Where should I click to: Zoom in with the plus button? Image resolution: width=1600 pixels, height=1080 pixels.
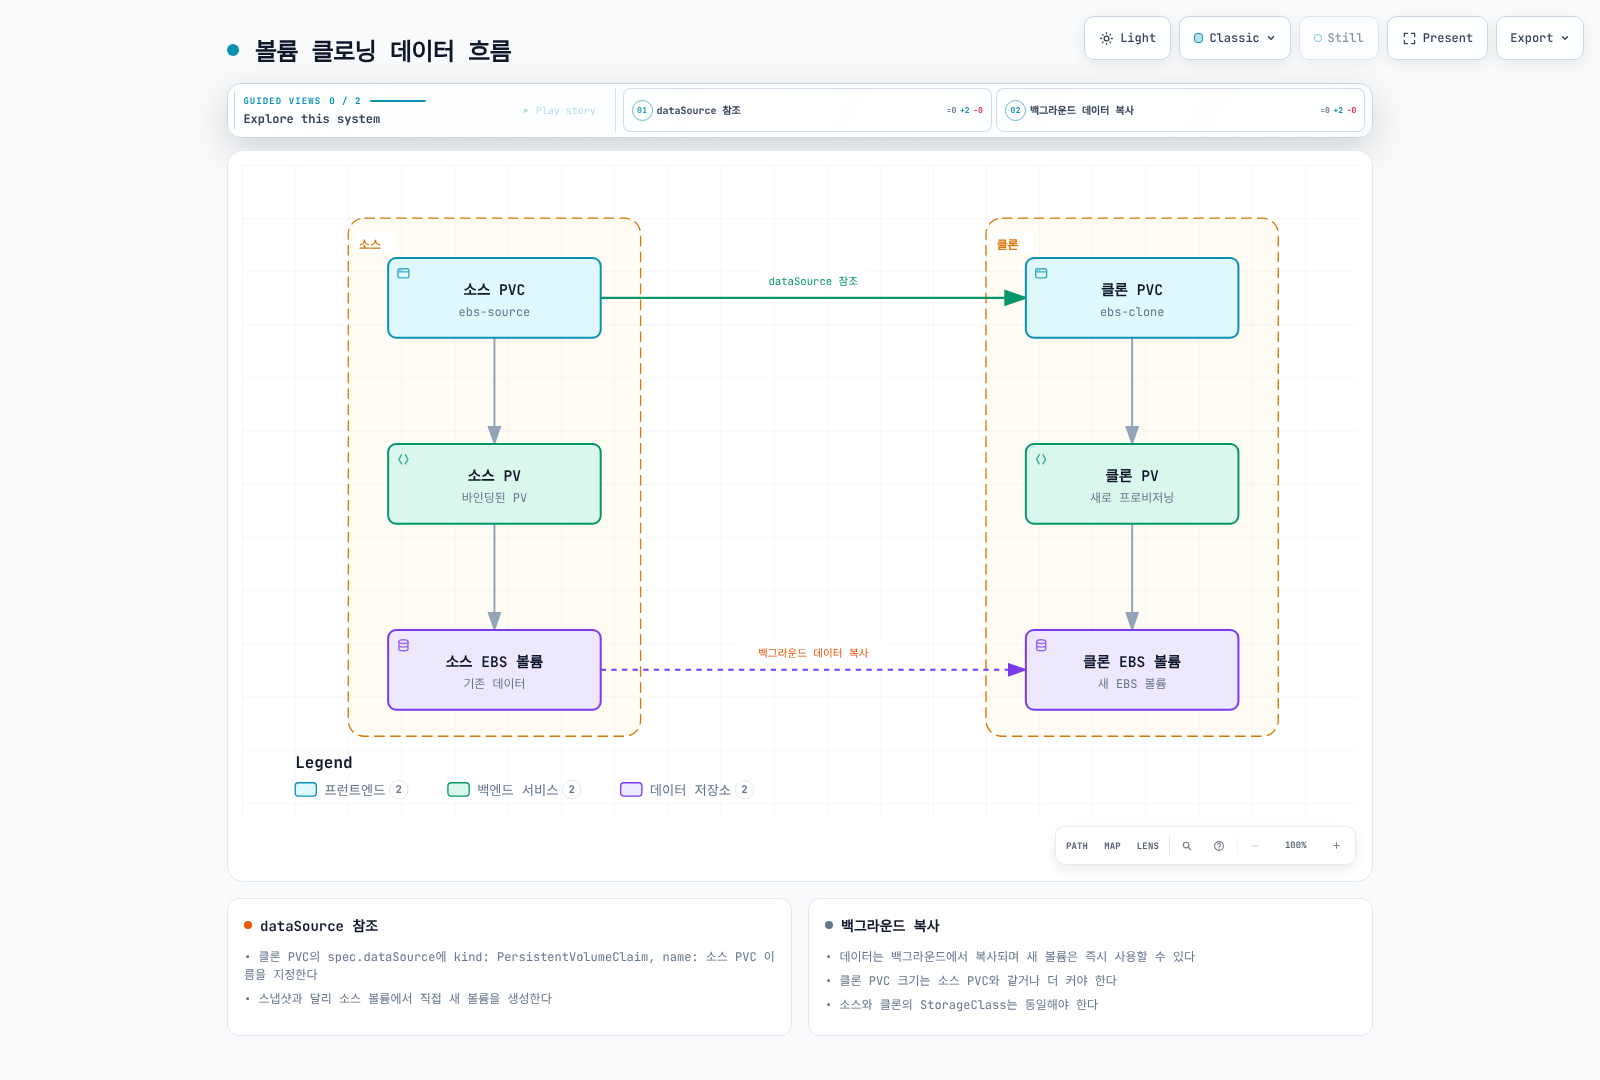pyautogui.click(x=1336, y=846)
